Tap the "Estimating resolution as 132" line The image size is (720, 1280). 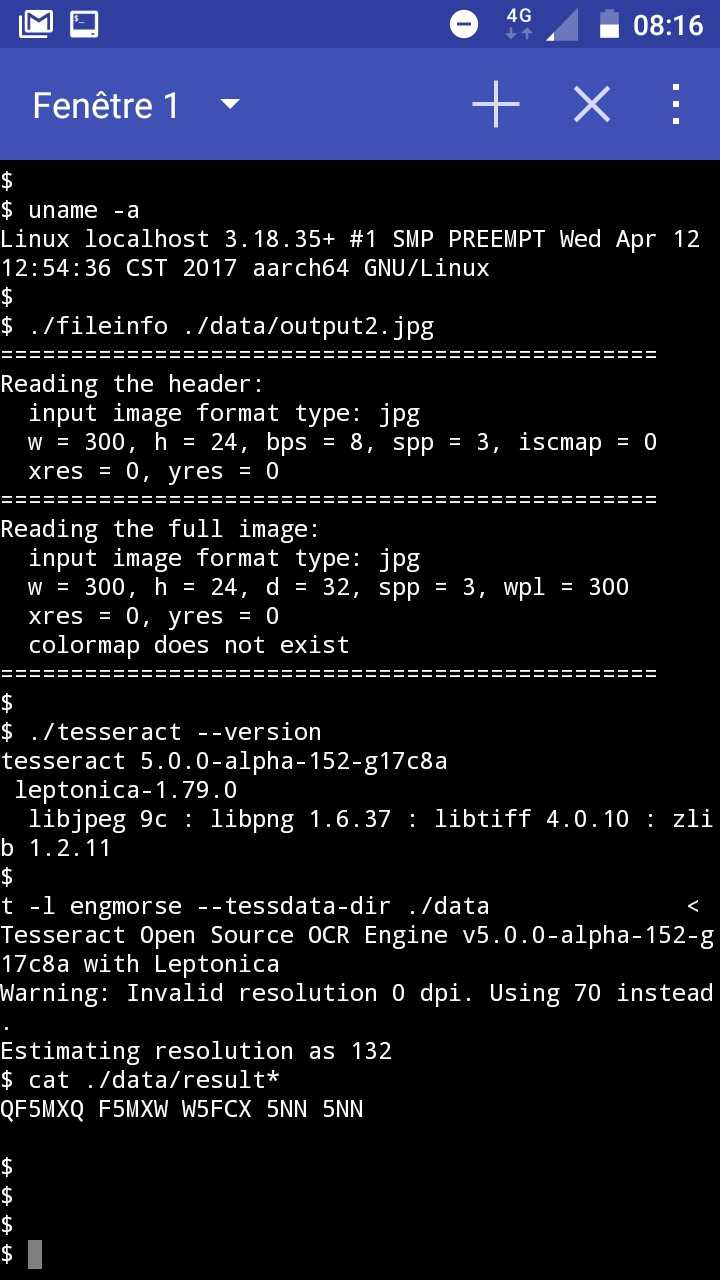tap(196, 1051)
